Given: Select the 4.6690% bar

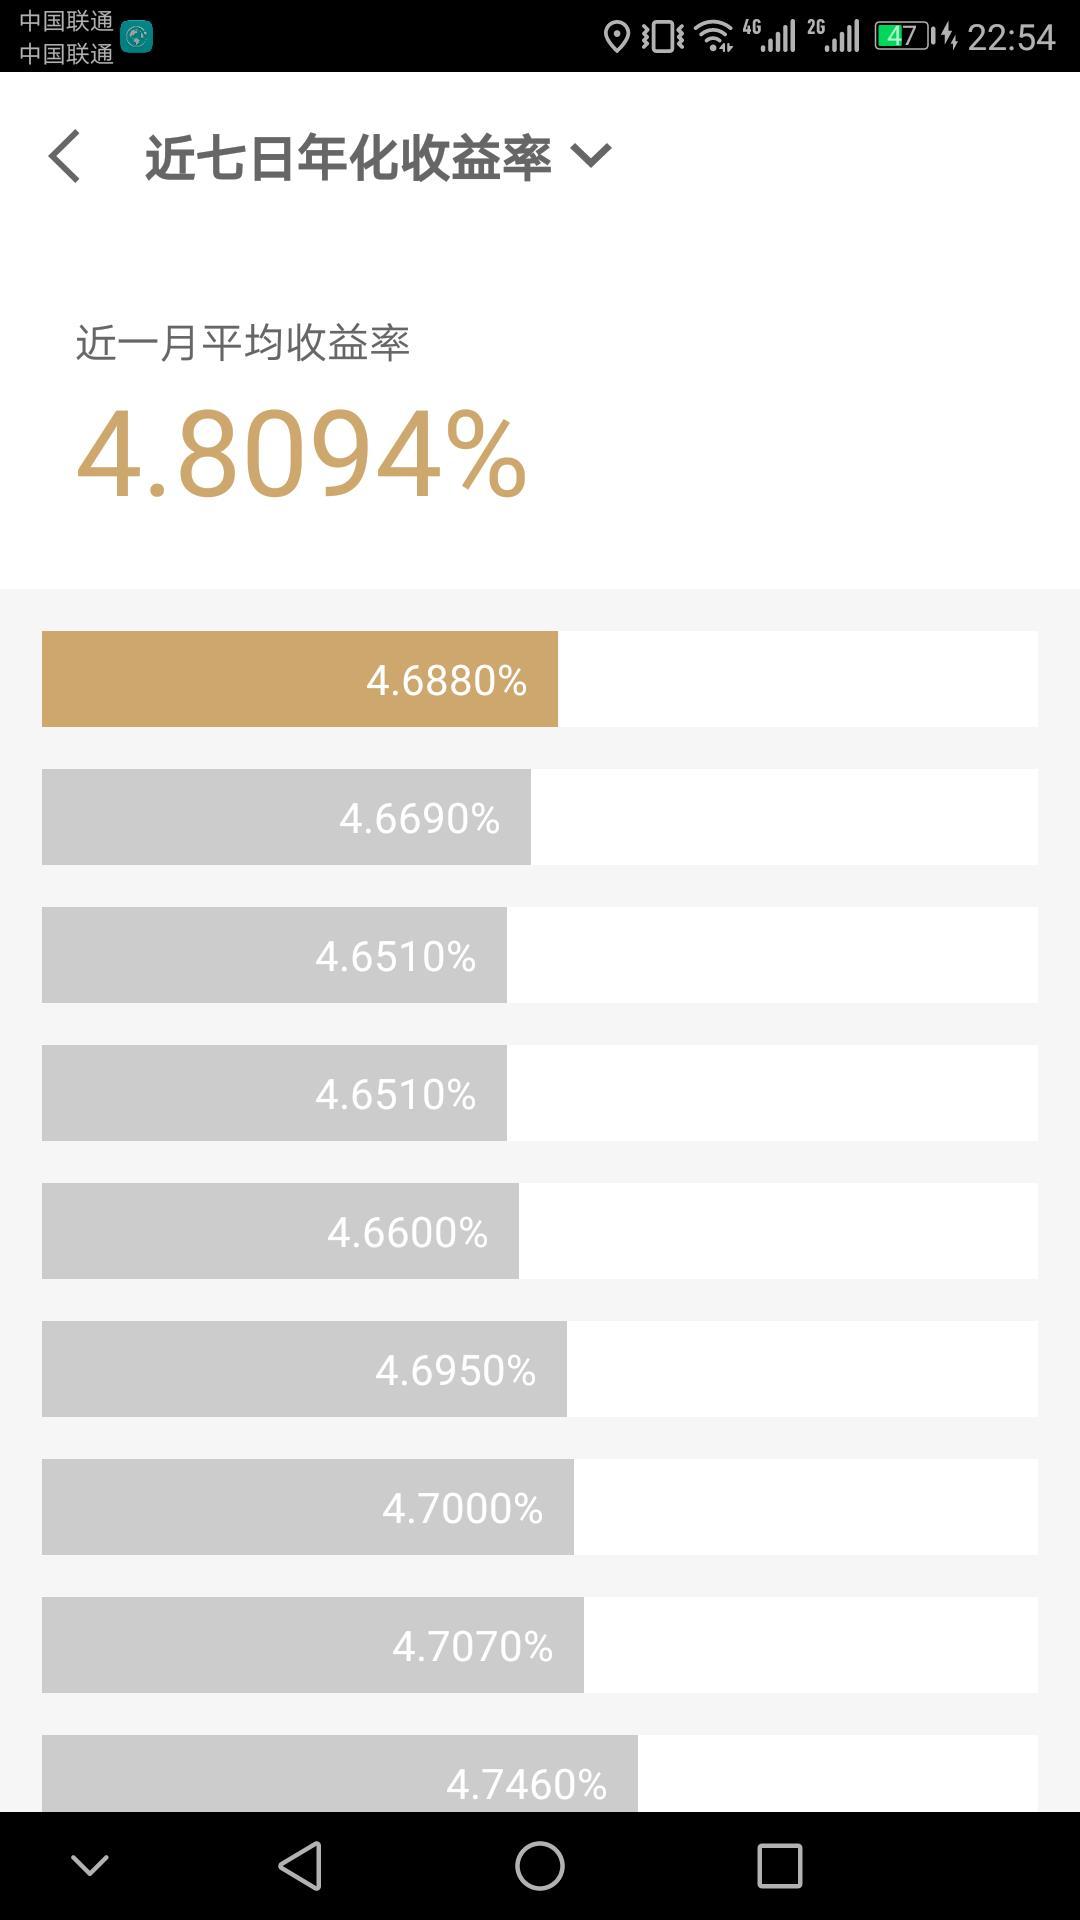Looking at the screenshot, I should coord(286,817).
